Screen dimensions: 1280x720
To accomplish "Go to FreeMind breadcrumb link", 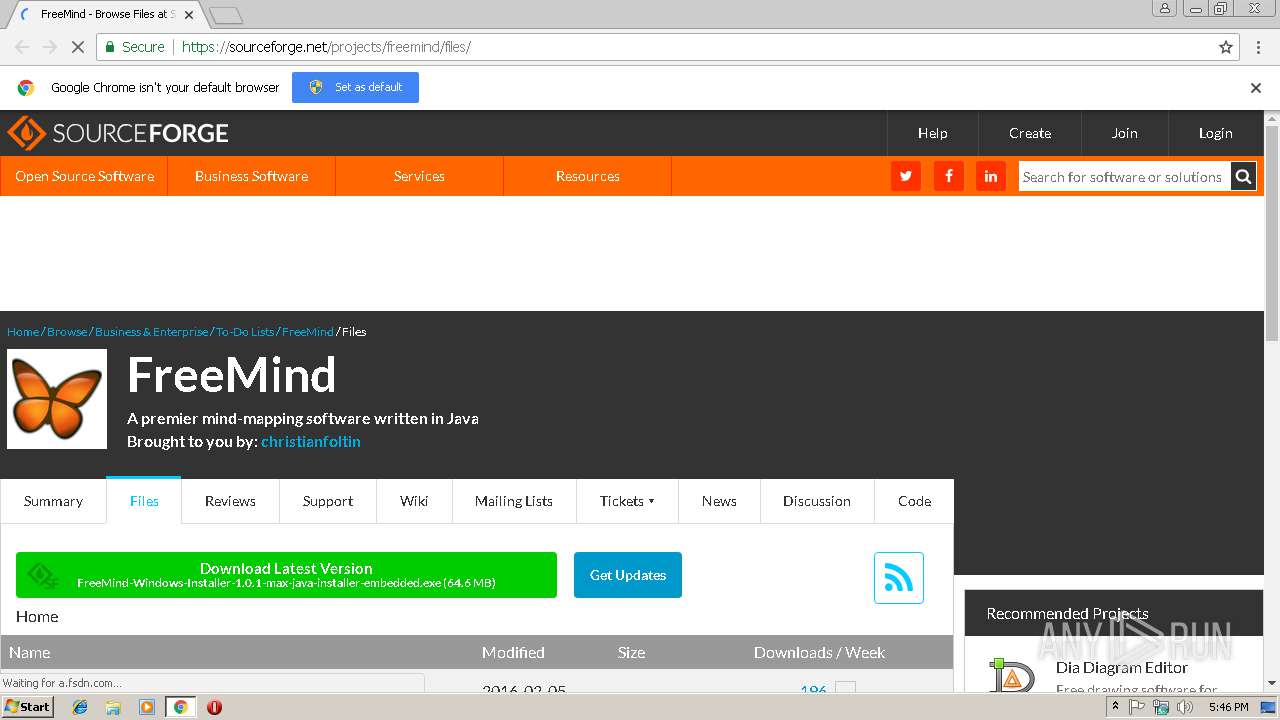I will [308, 331].
